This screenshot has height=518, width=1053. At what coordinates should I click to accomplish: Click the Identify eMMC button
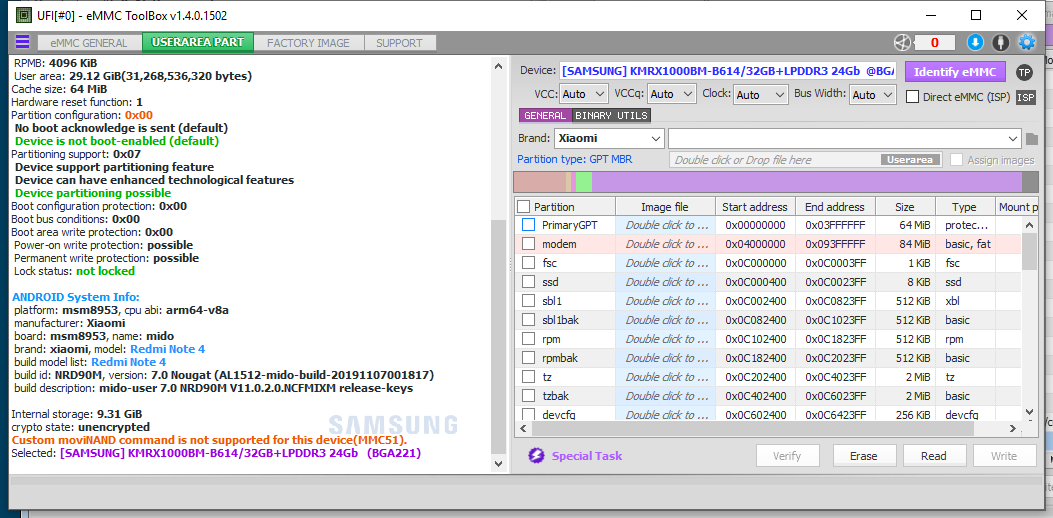point(954,72)
